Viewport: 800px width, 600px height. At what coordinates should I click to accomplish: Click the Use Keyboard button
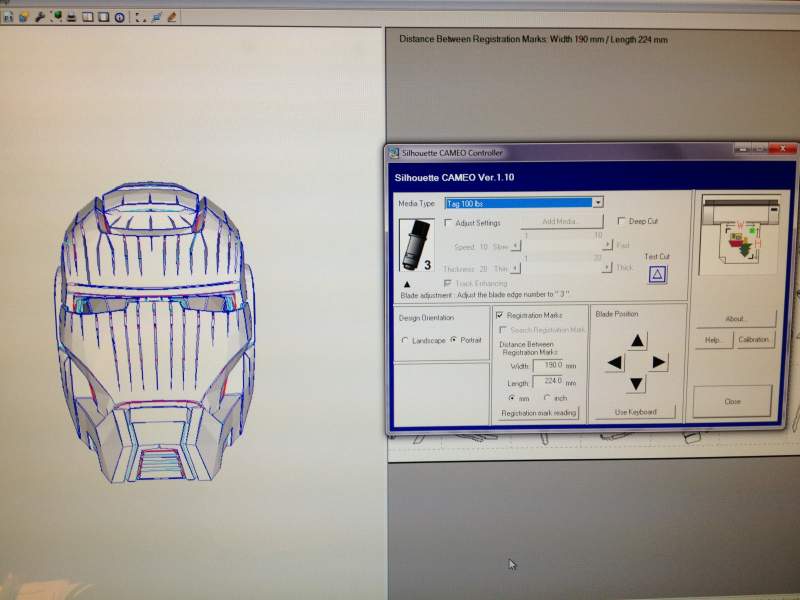pos(636,412)
